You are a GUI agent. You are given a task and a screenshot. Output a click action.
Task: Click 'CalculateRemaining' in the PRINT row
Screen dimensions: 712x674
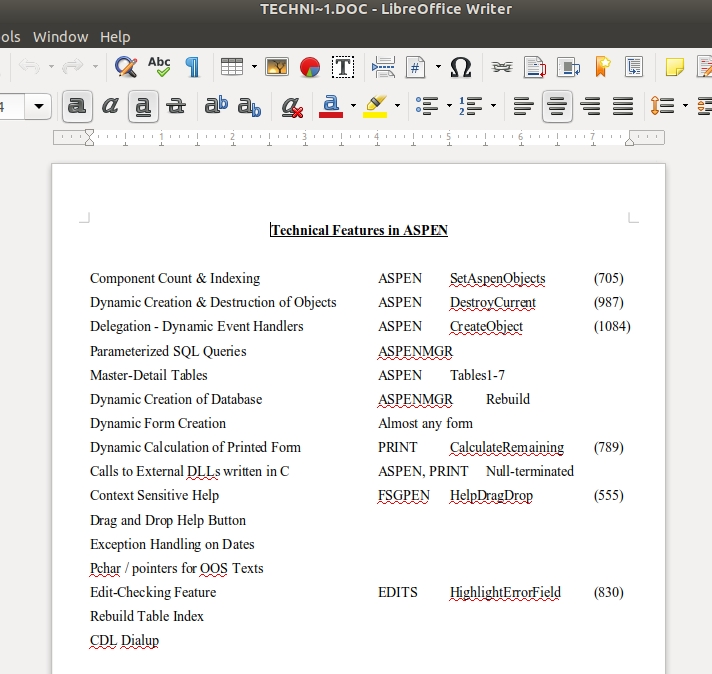[507, 447]
